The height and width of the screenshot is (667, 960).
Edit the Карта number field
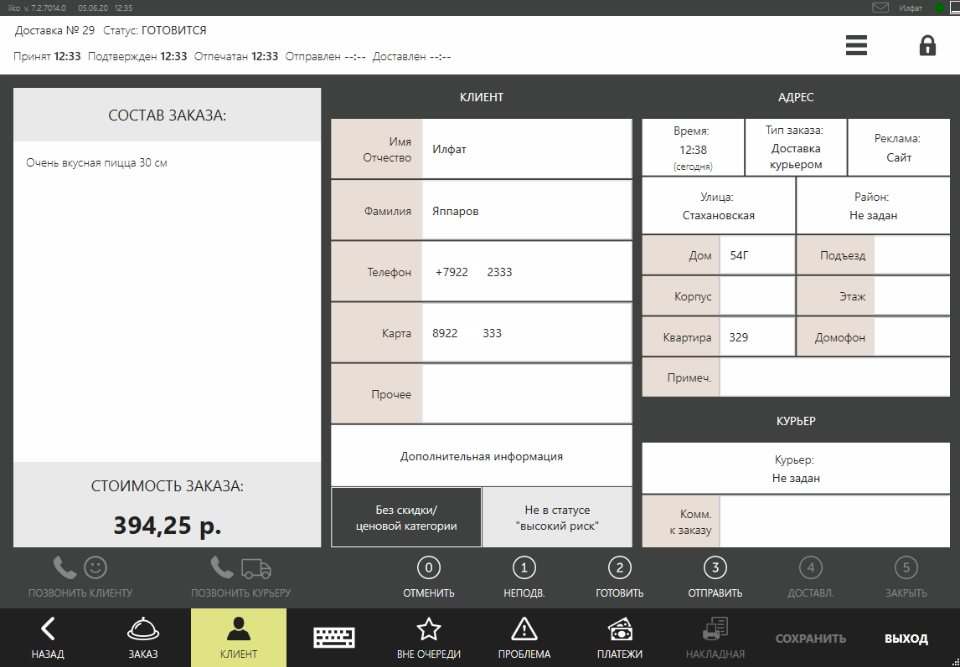click(527, 333)
